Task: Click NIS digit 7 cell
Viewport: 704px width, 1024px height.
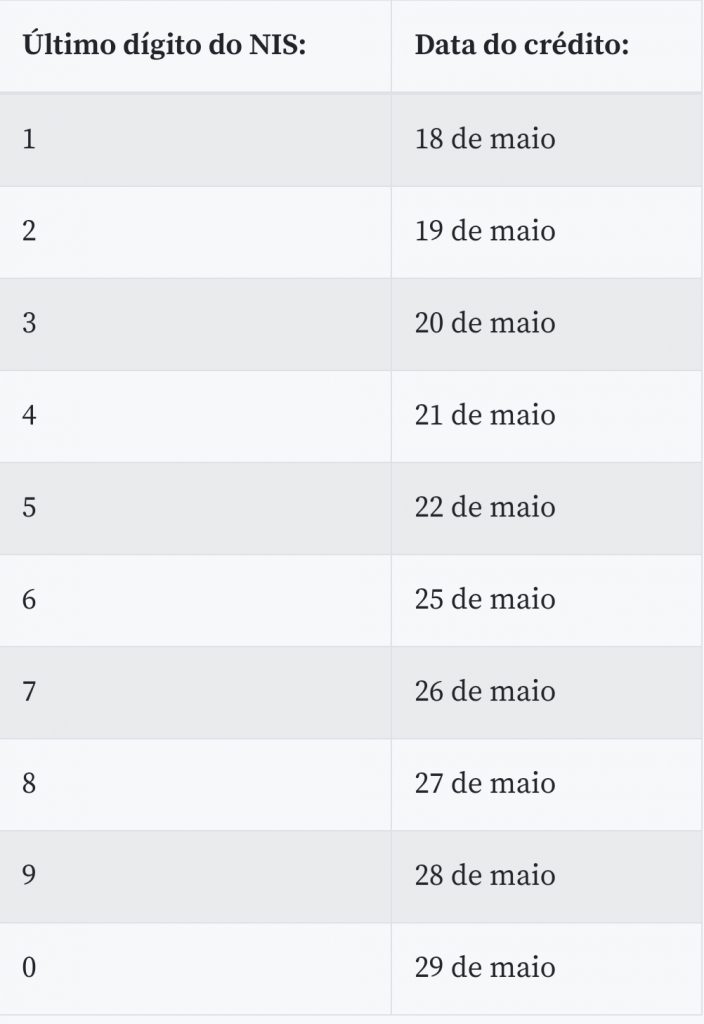Action: [195, 692]
